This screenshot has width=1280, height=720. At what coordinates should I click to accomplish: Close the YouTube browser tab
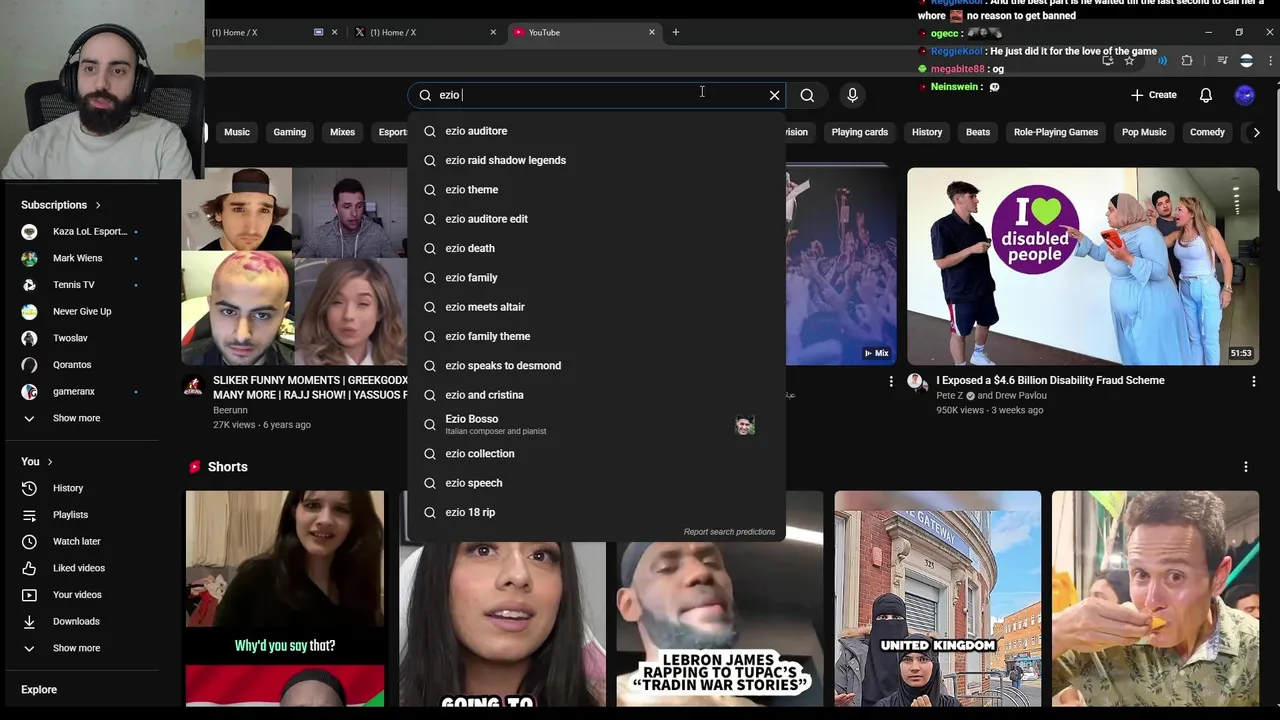pos(652,32)
